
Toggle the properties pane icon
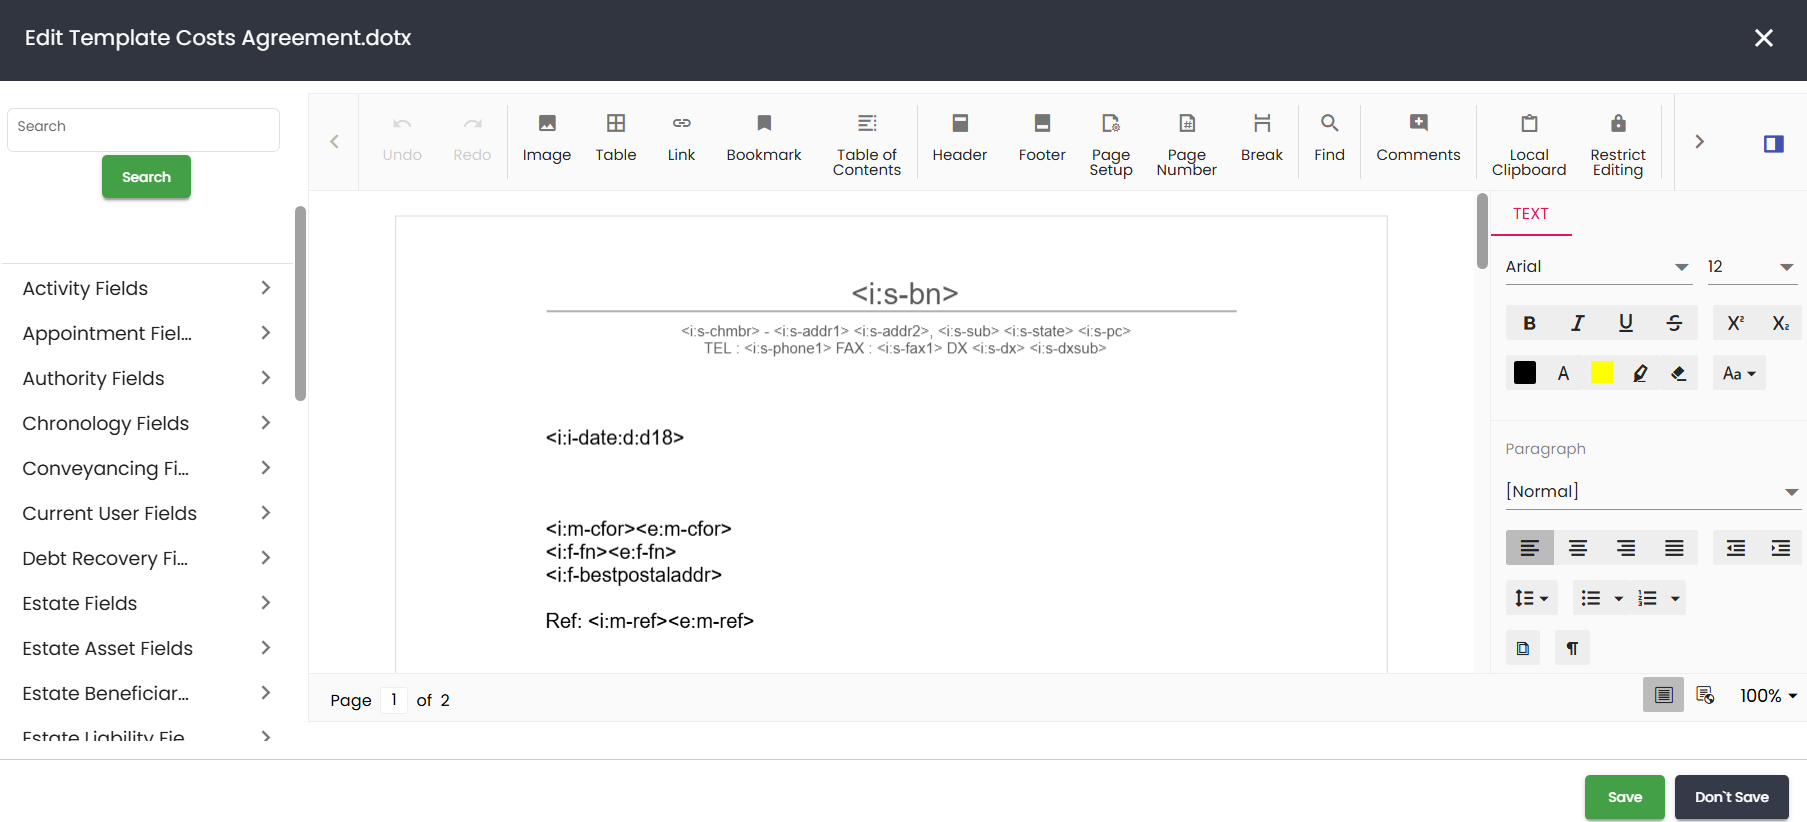coord(1774,143)
